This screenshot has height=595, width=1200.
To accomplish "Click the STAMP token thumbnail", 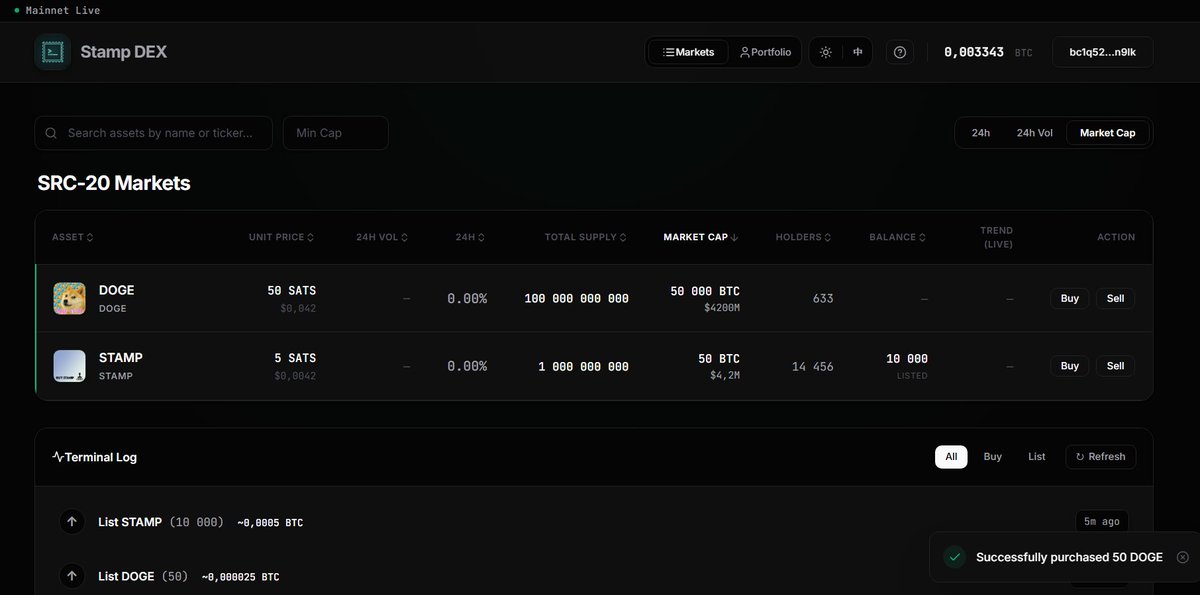I will point(69,366).
